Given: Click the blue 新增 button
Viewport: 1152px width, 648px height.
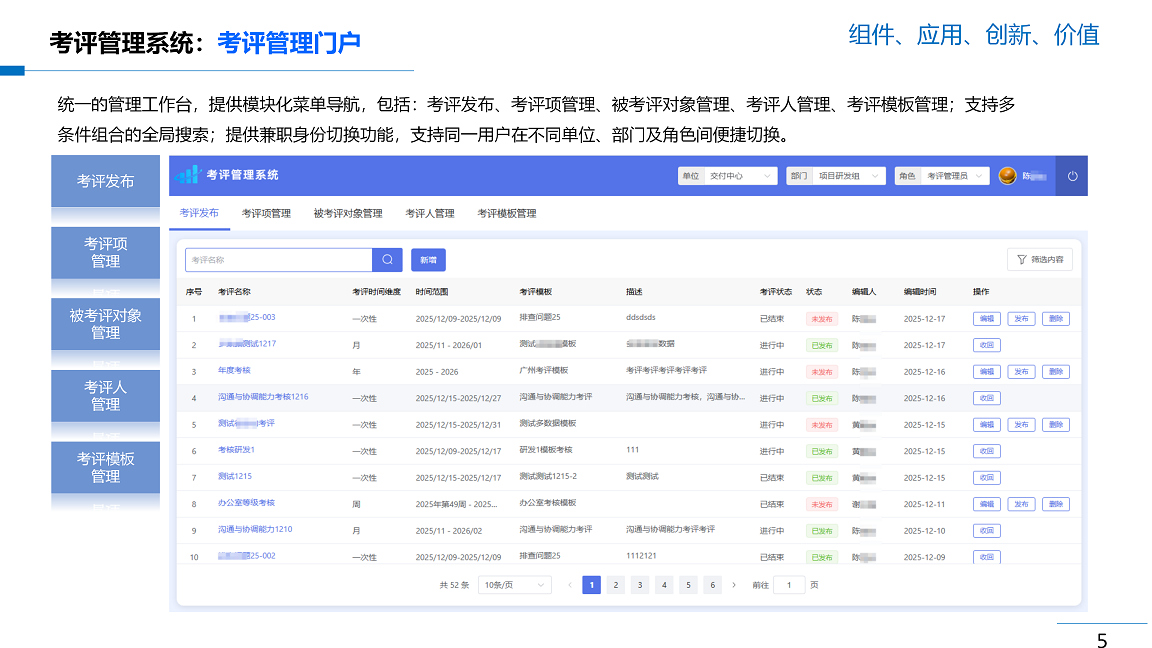Looking at the screenshot, I should [x=428, y=260].
